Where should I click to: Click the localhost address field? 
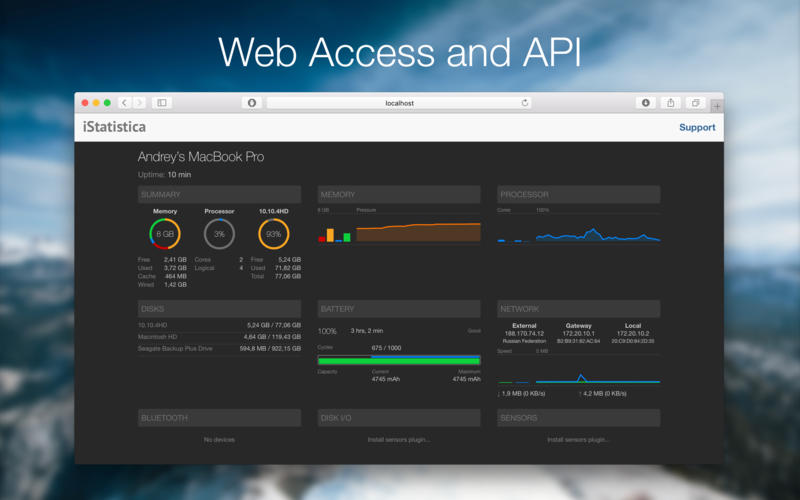point(399,103)
